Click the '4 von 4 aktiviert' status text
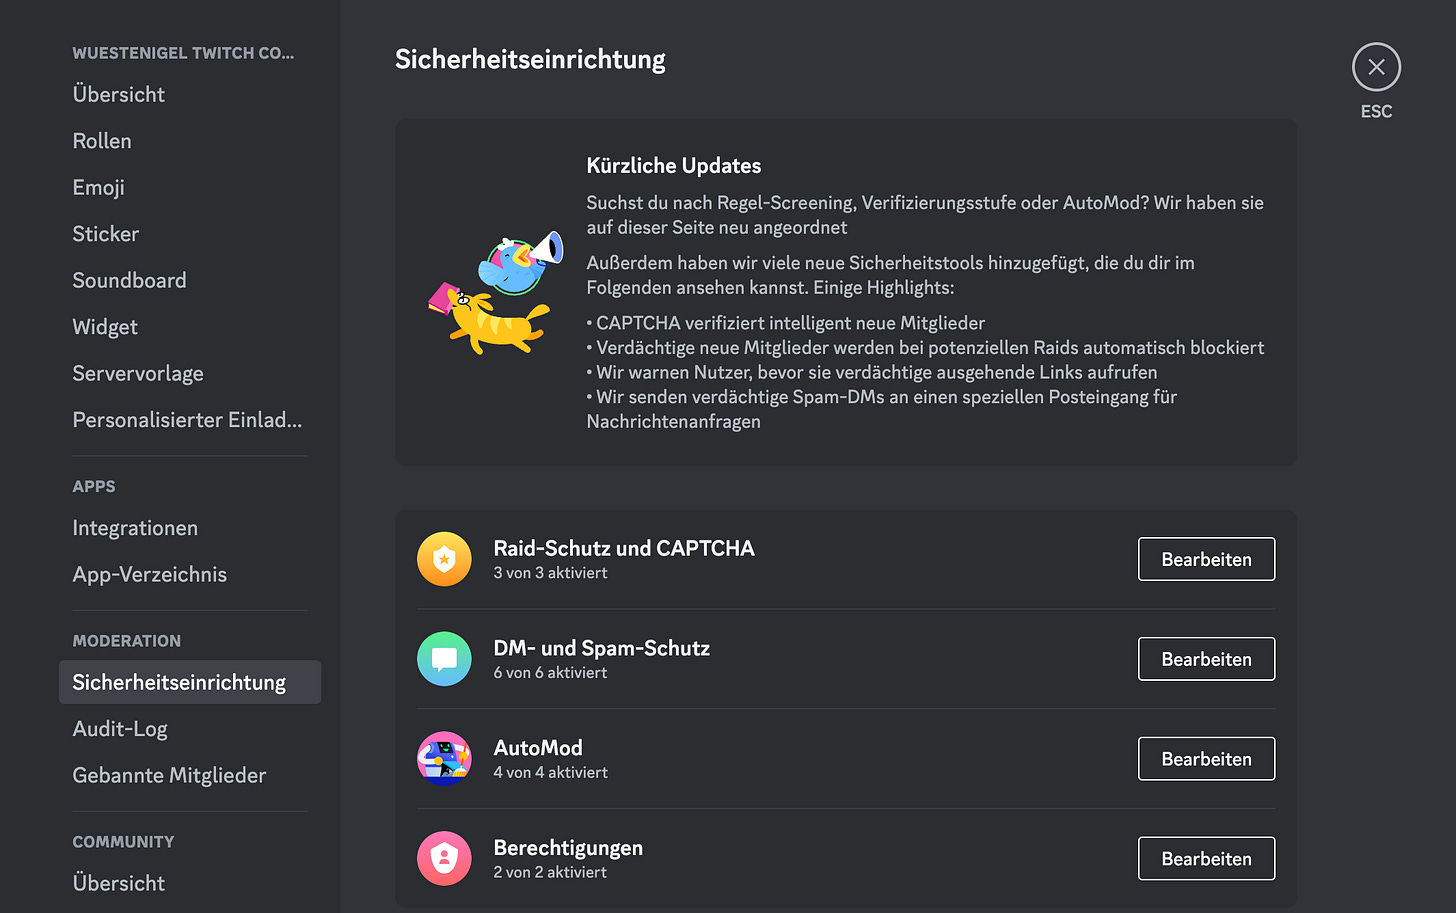The height and width of the screenshot is (913, 1456). tap(550, 773)
